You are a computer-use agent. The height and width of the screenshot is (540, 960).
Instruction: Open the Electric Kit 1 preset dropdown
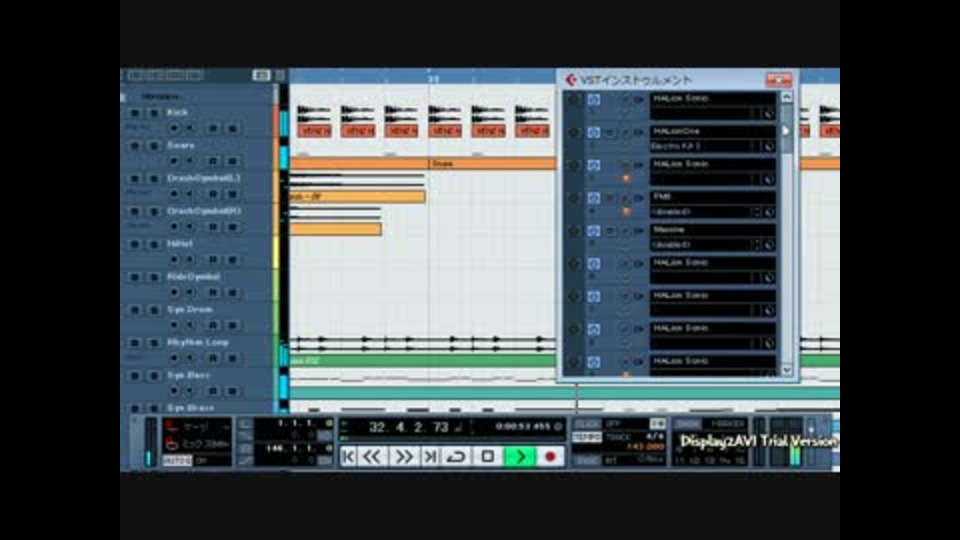pyautogui.click(x=700, y=146)
